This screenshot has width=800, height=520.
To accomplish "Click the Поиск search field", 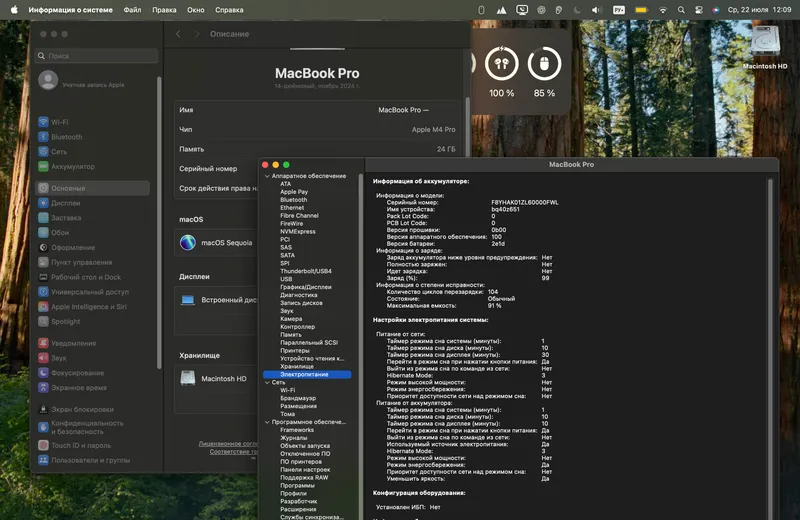I will [x=97, y=56].
